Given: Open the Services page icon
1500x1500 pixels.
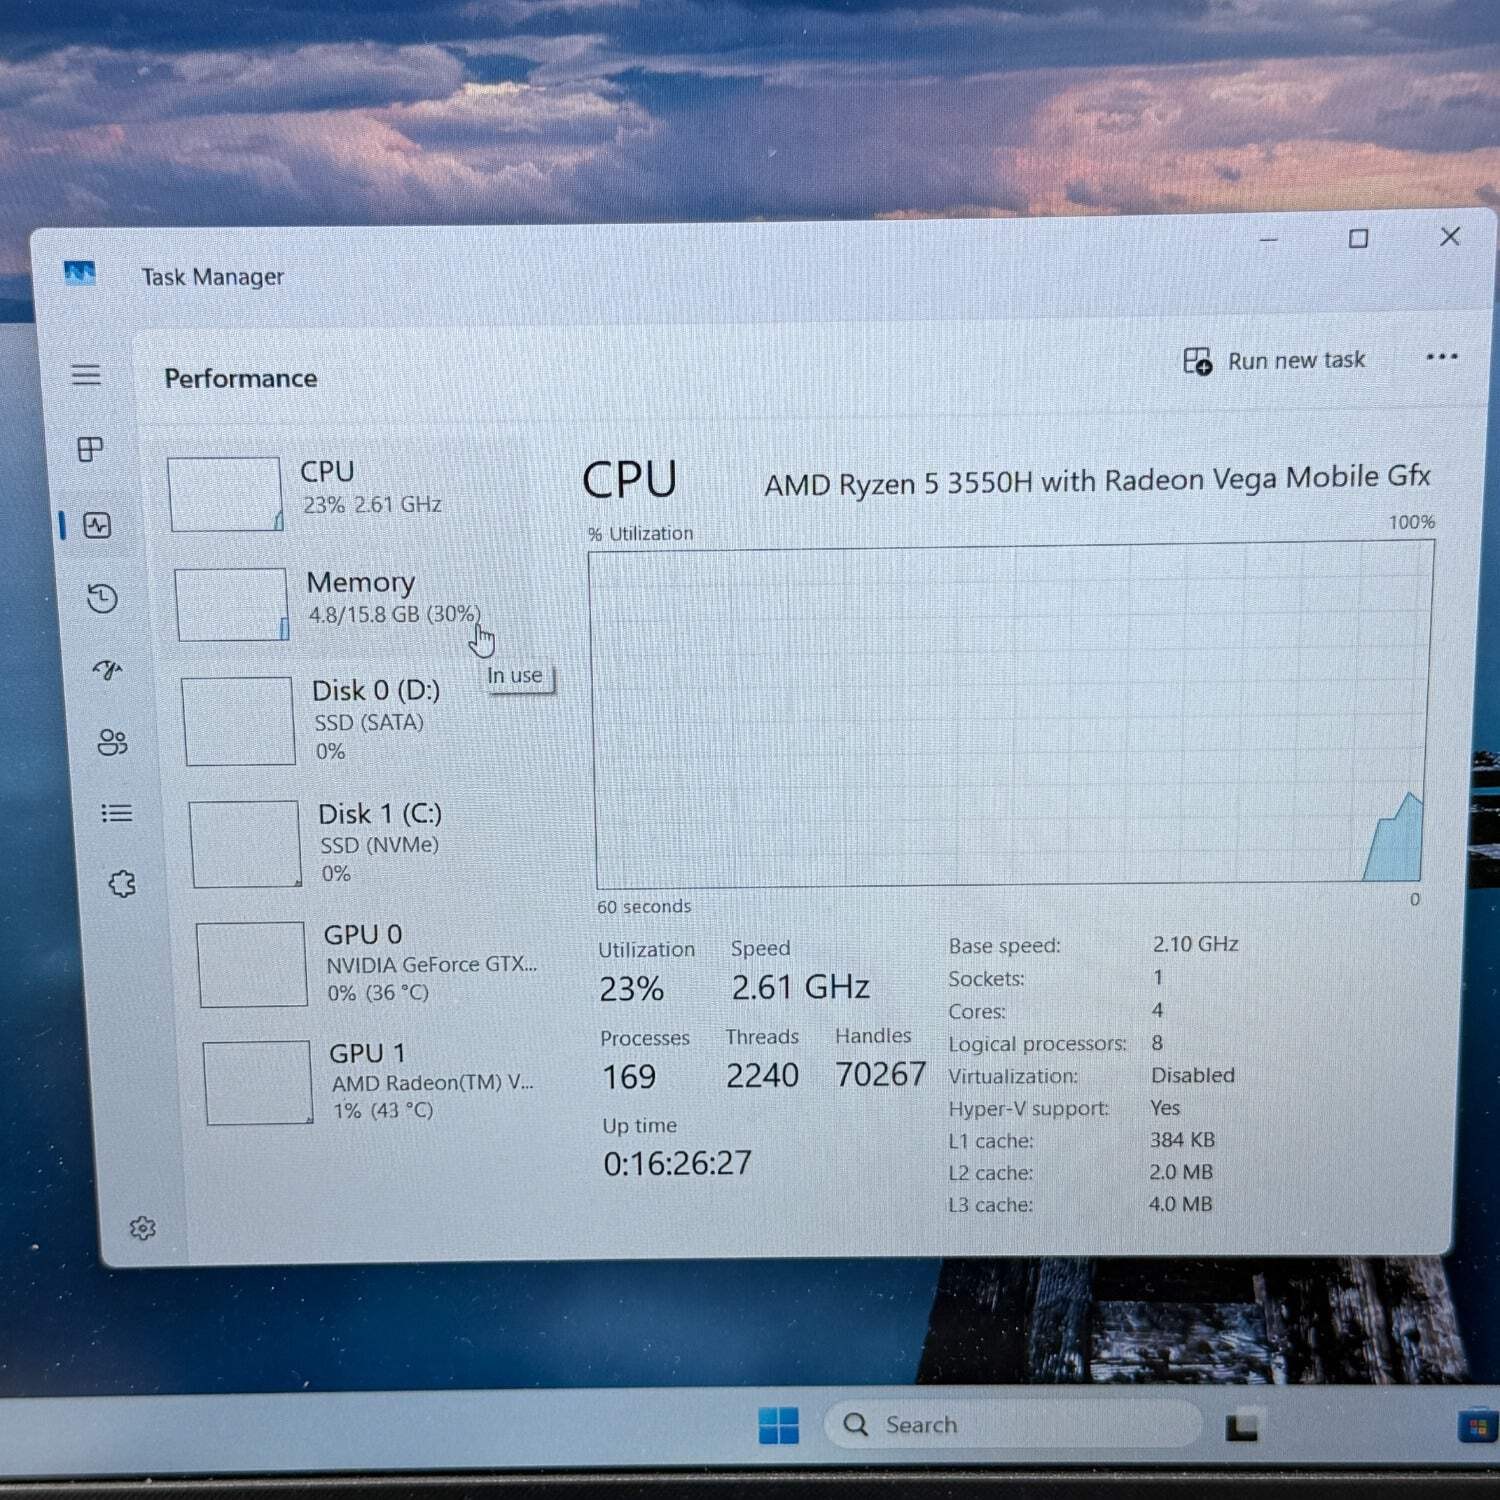Looking at the screenshot, I should [x=122, y=884].
